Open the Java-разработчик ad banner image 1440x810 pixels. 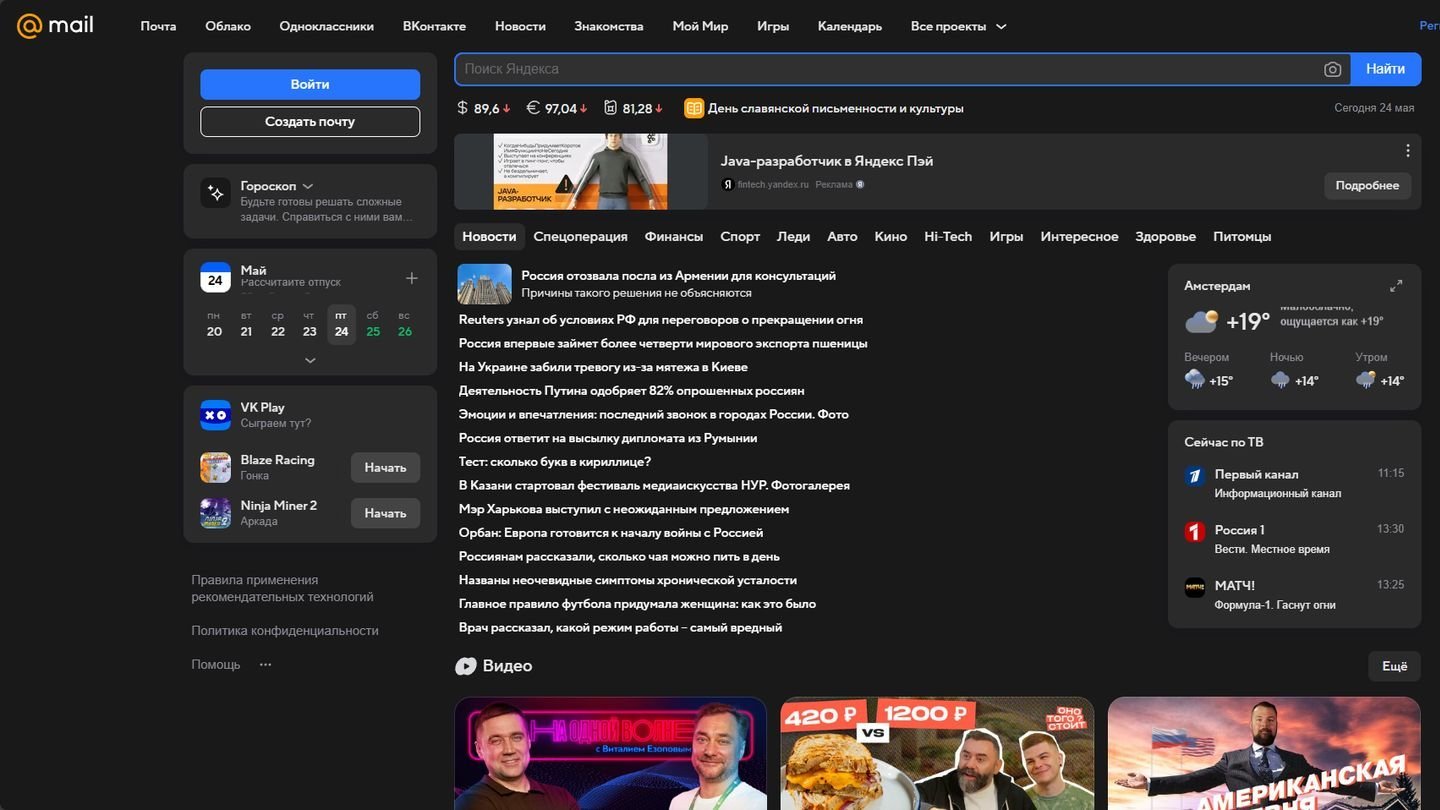(581, 172)
